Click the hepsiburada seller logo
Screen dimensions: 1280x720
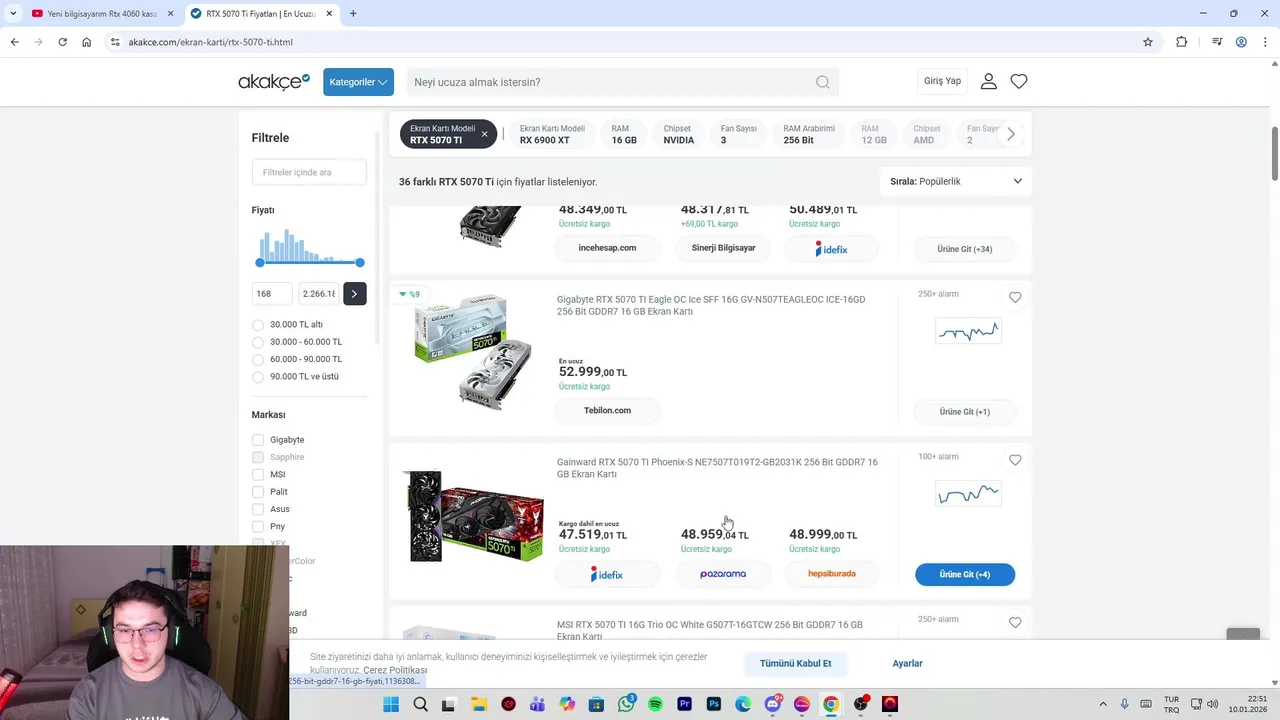832,574
